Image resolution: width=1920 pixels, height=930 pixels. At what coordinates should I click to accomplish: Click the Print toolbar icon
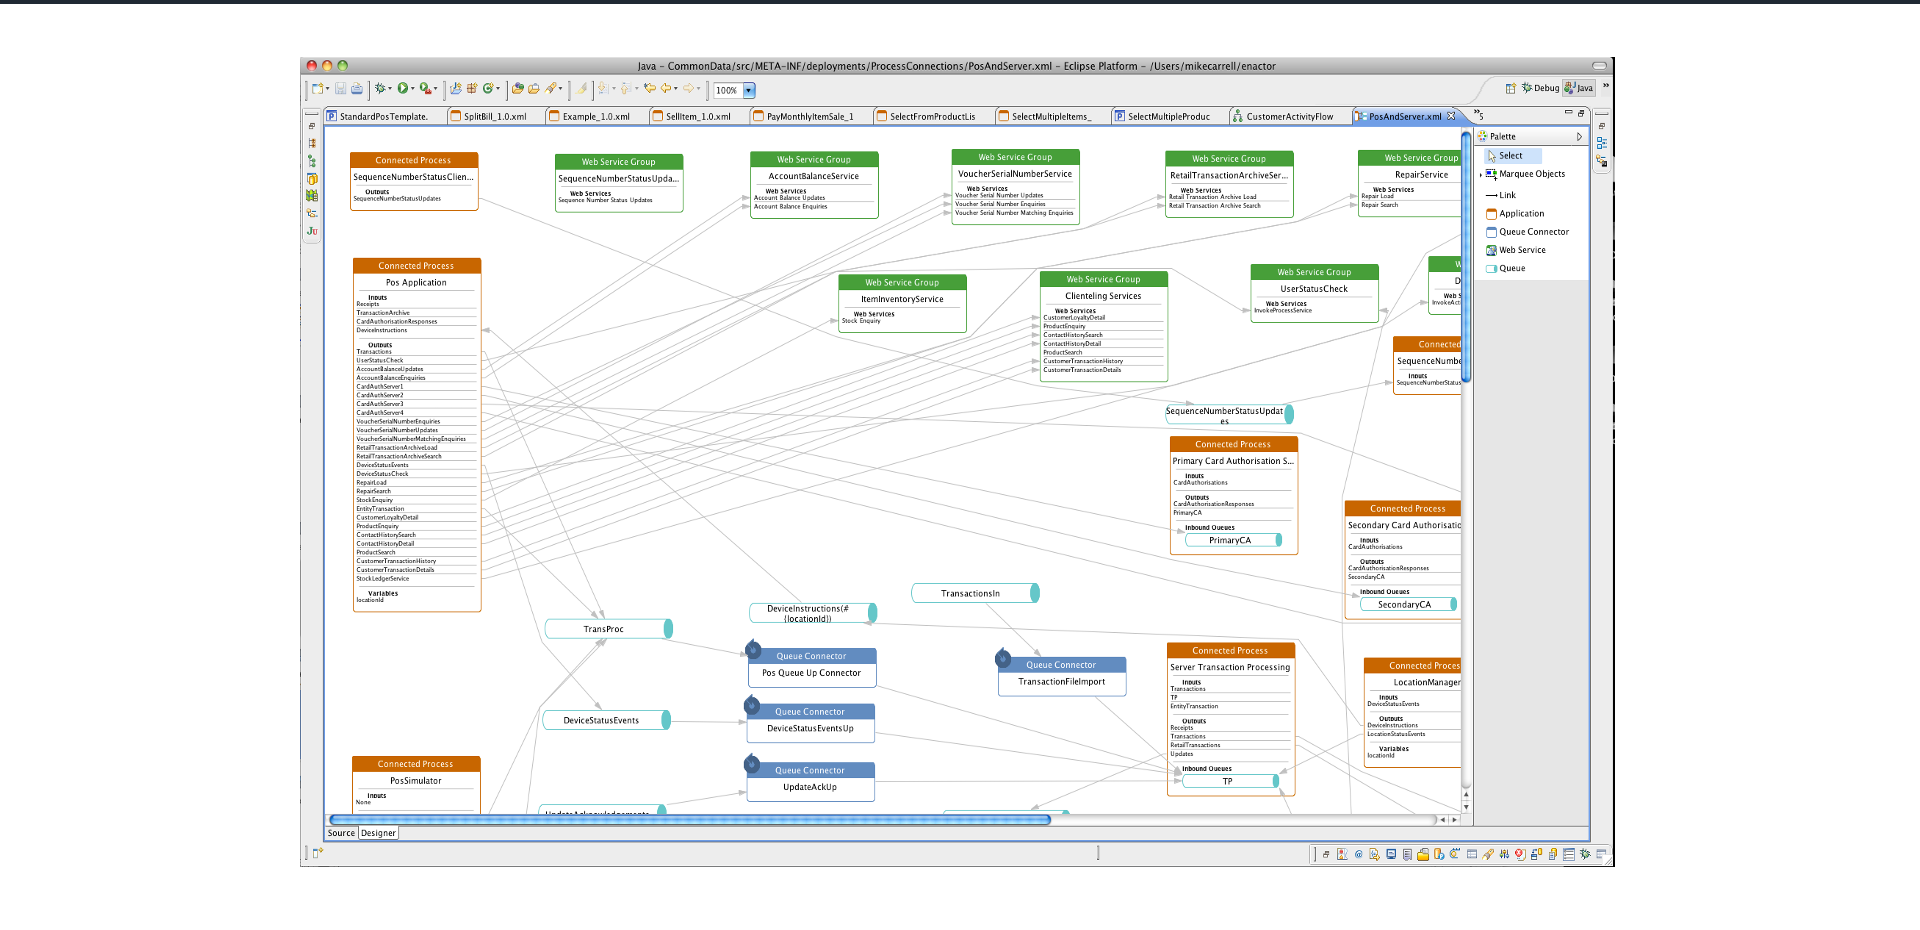[x=356, y=88]
